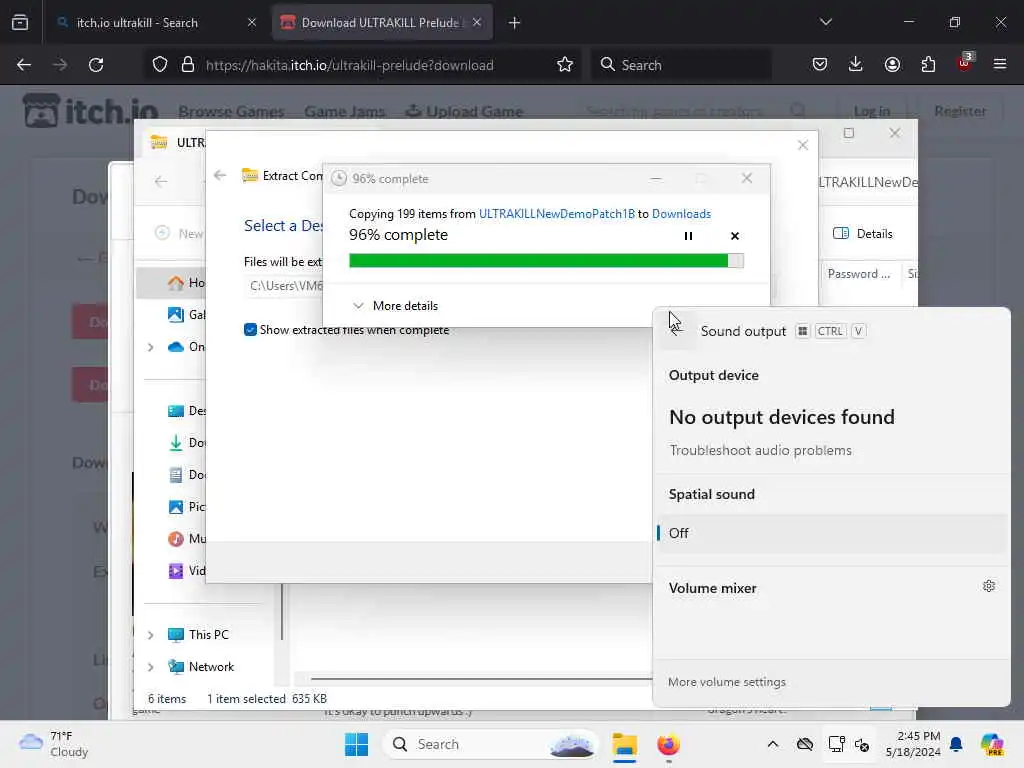The width and height of the screenshot is (1024, 768).
Task: Open the weather widget 71°F Cloudy
Action: (x=54, y=744)
